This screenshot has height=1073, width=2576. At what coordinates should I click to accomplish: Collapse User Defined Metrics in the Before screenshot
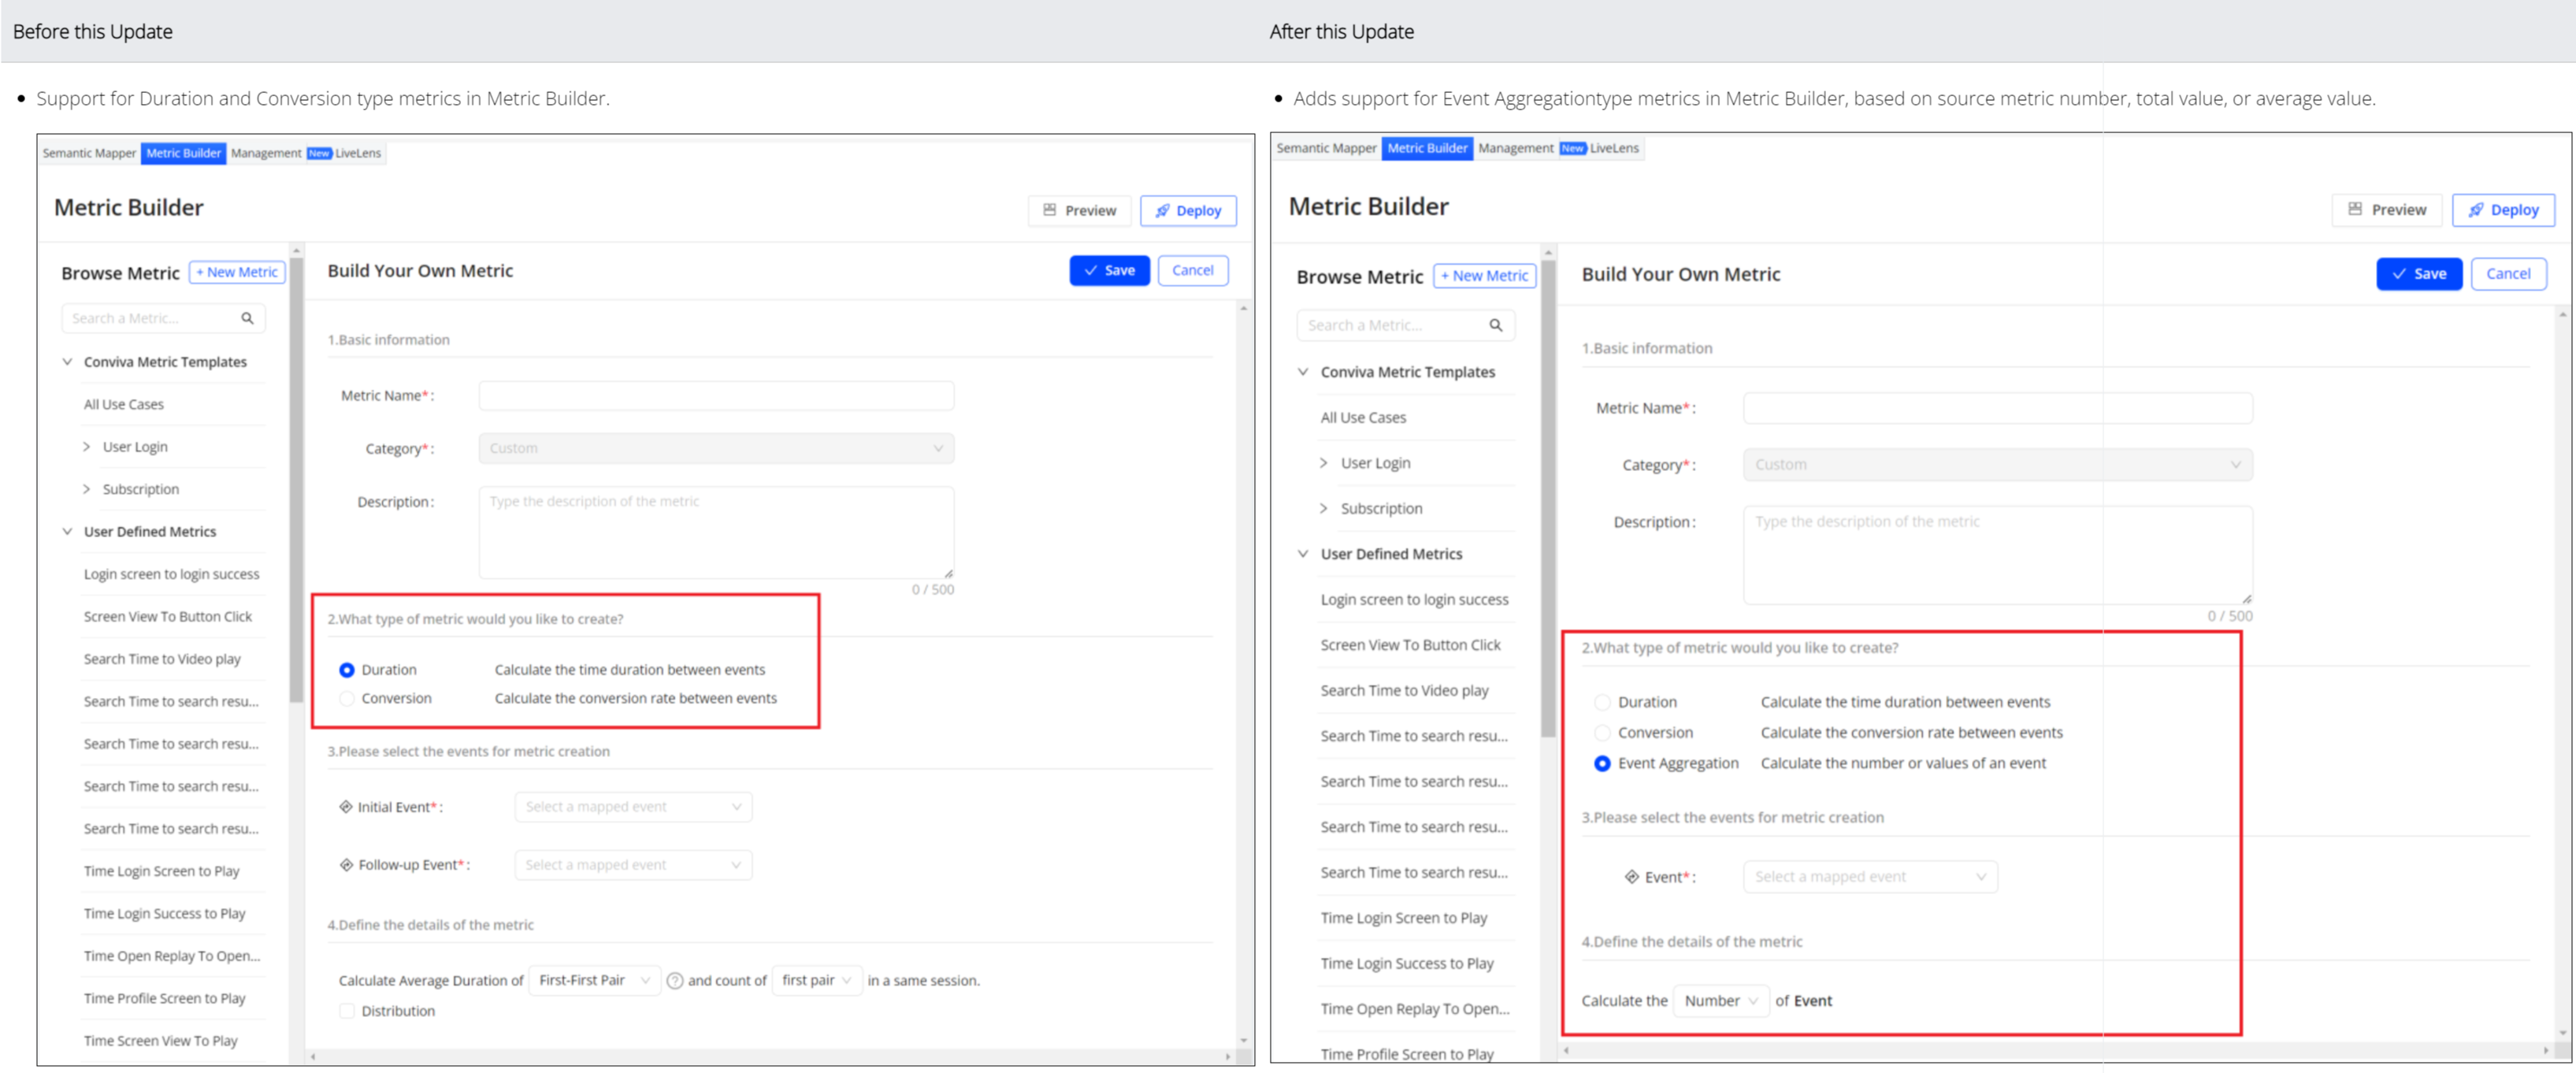67,532
